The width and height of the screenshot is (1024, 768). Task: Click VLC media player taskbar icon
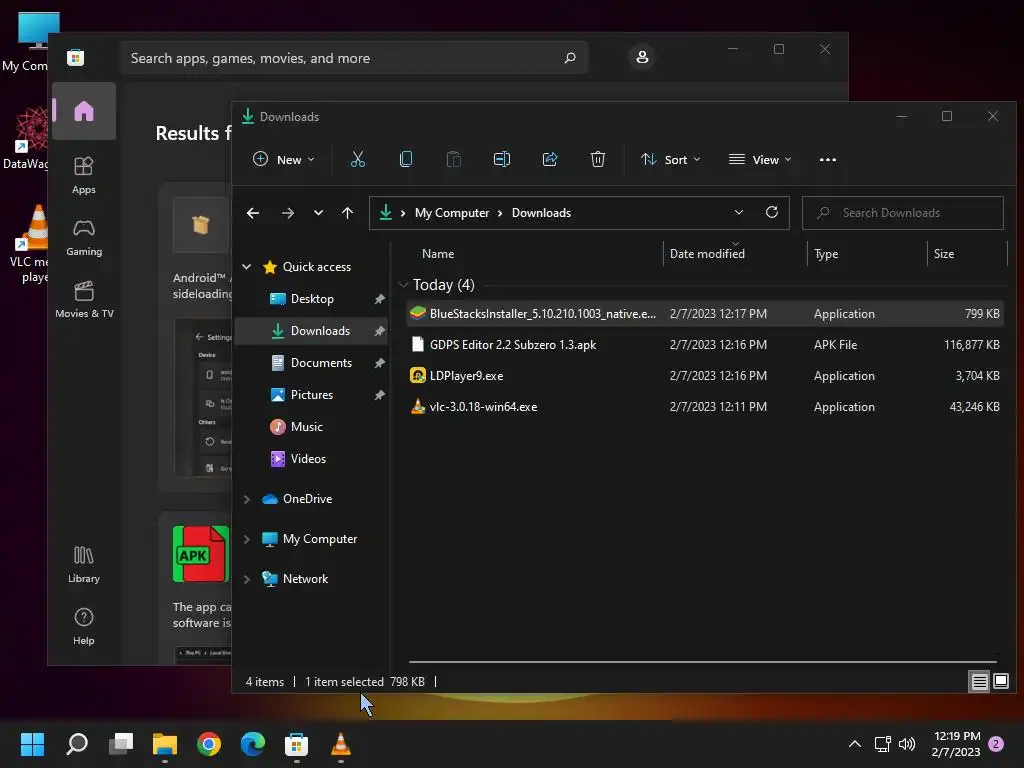341,743
